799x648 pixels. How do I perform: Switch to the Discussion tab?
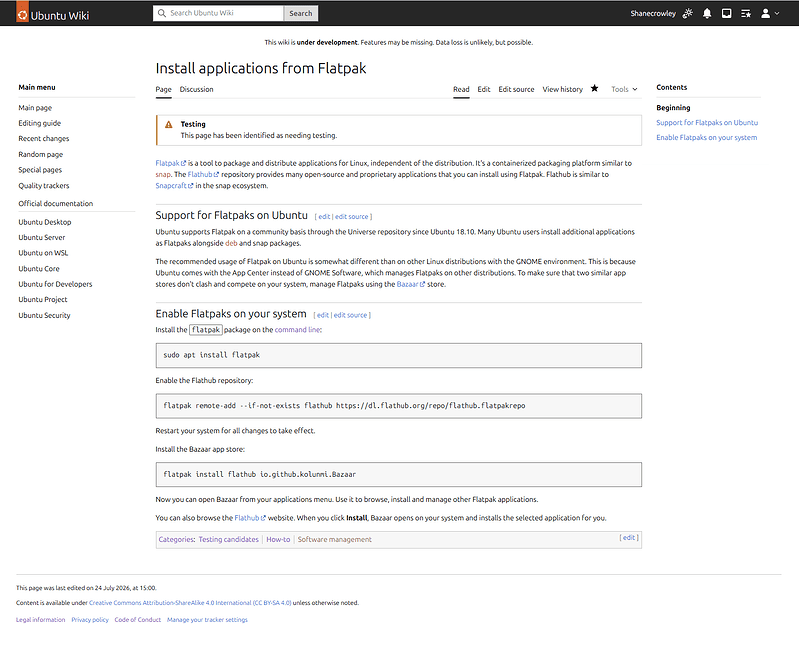click(x=196, y=89)
